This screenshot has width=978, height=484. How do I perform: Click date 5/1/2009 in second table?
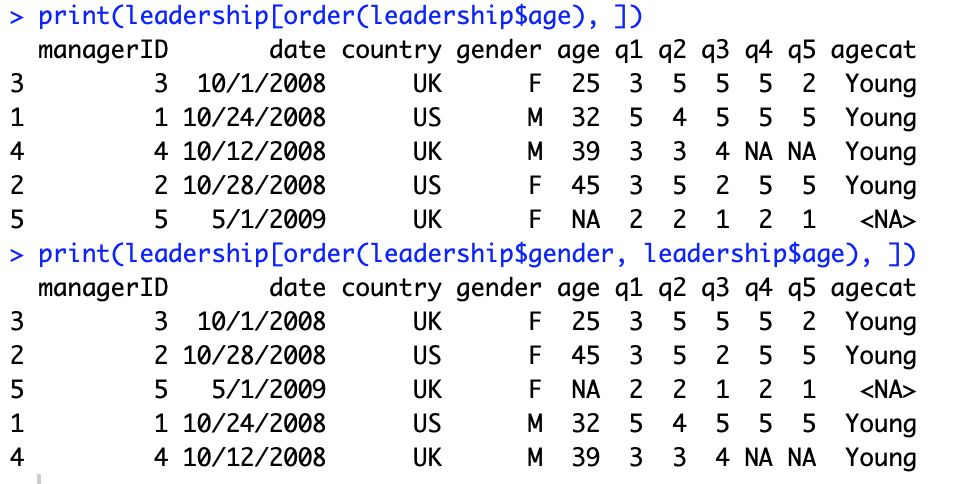[x=269, y=390]
